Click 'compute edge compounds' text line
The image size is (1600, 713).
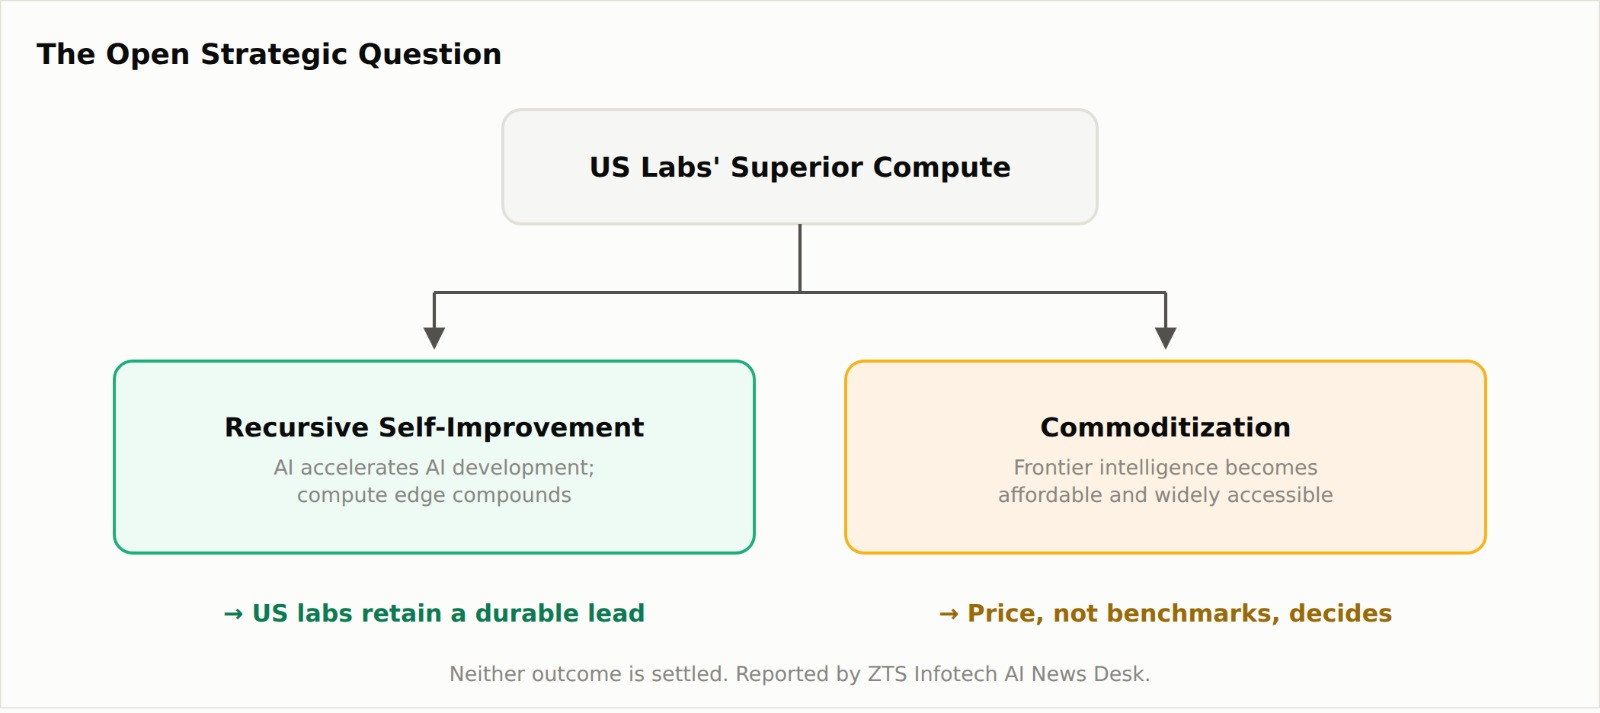pos(434,495)
